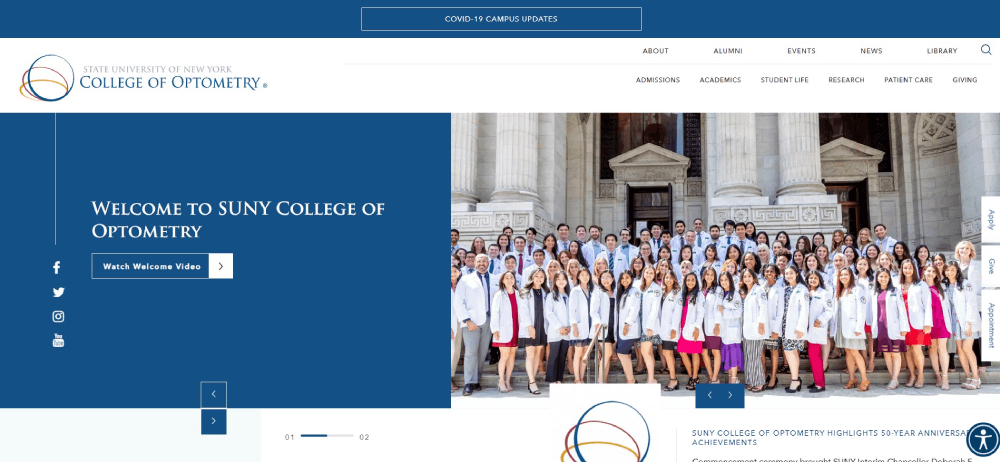Go to previous slide in left carousel

click(x=214, y=394)
